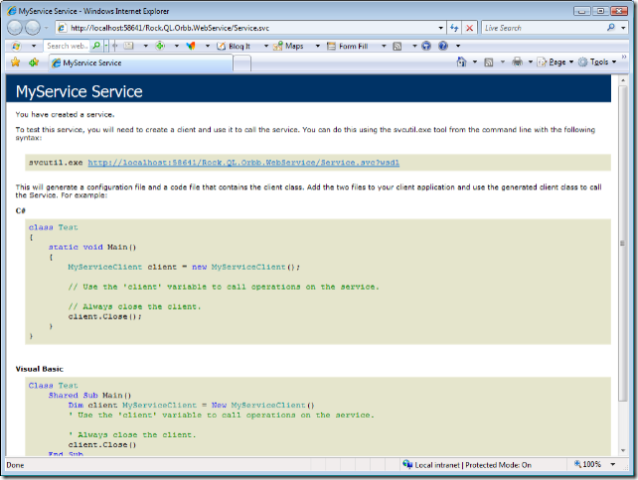Image resolution: width=638 pixels, height=480 pixels.
Task: Click the blue Help question mark icon
Action: 443,46
